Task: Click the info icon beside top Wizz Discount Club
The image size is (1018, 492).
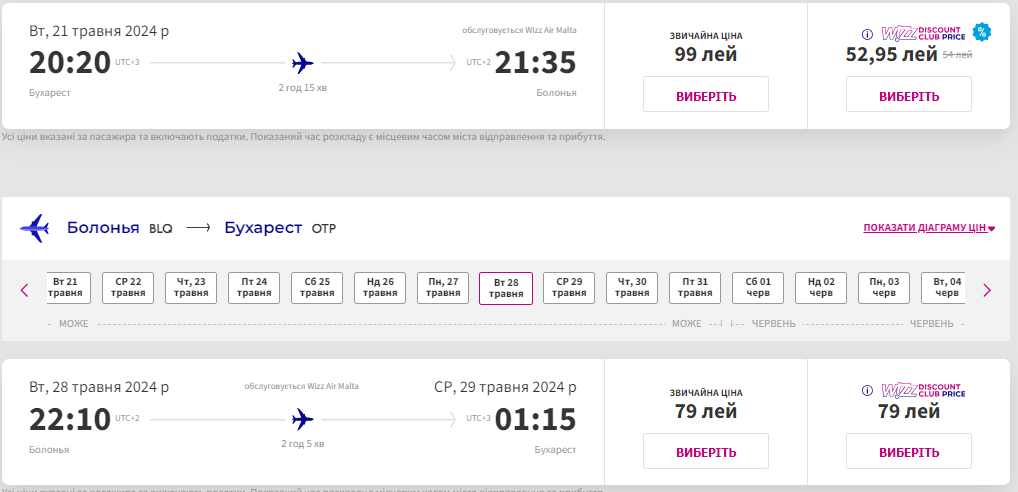Action: [867, 32]
